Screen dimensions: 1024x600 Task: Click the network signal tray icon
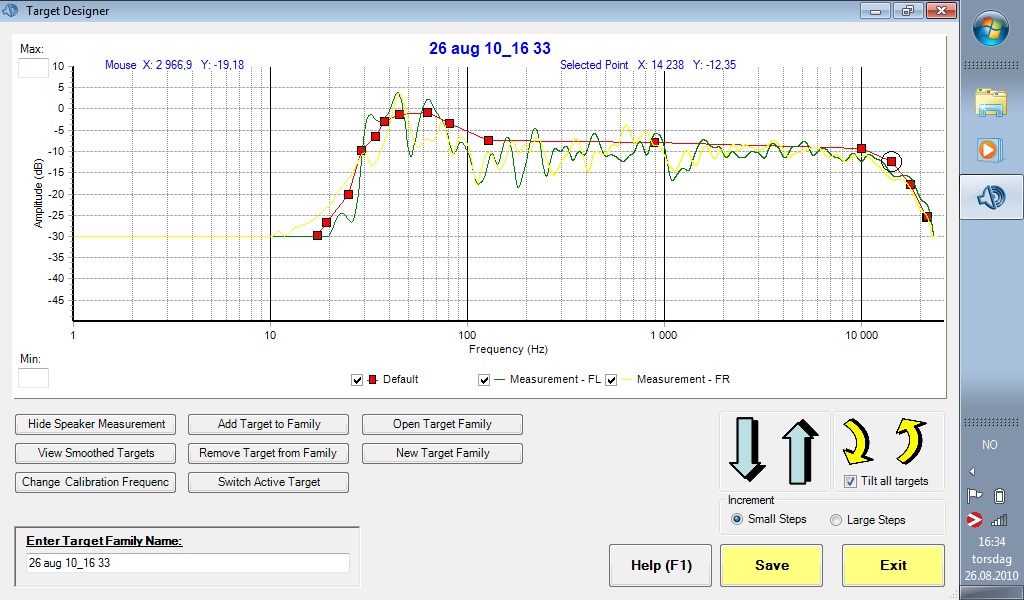(999, 519)
